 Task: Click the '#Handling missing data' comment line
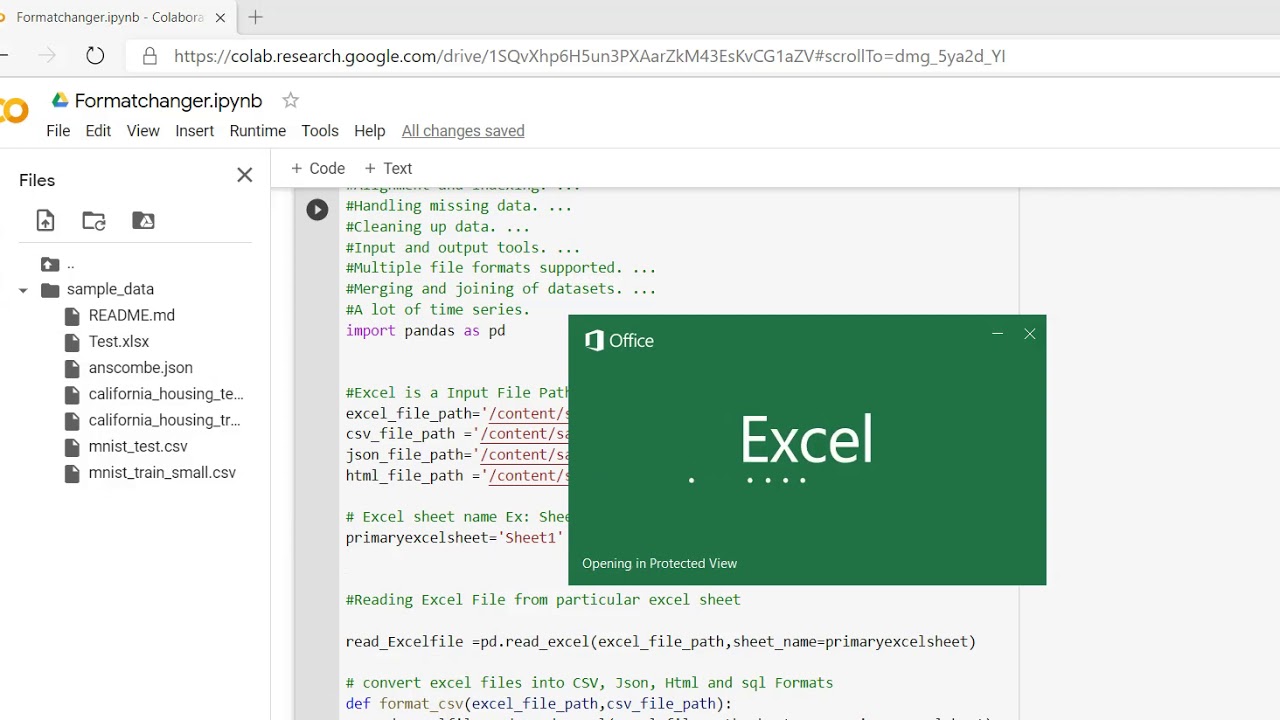coord(459,205)
